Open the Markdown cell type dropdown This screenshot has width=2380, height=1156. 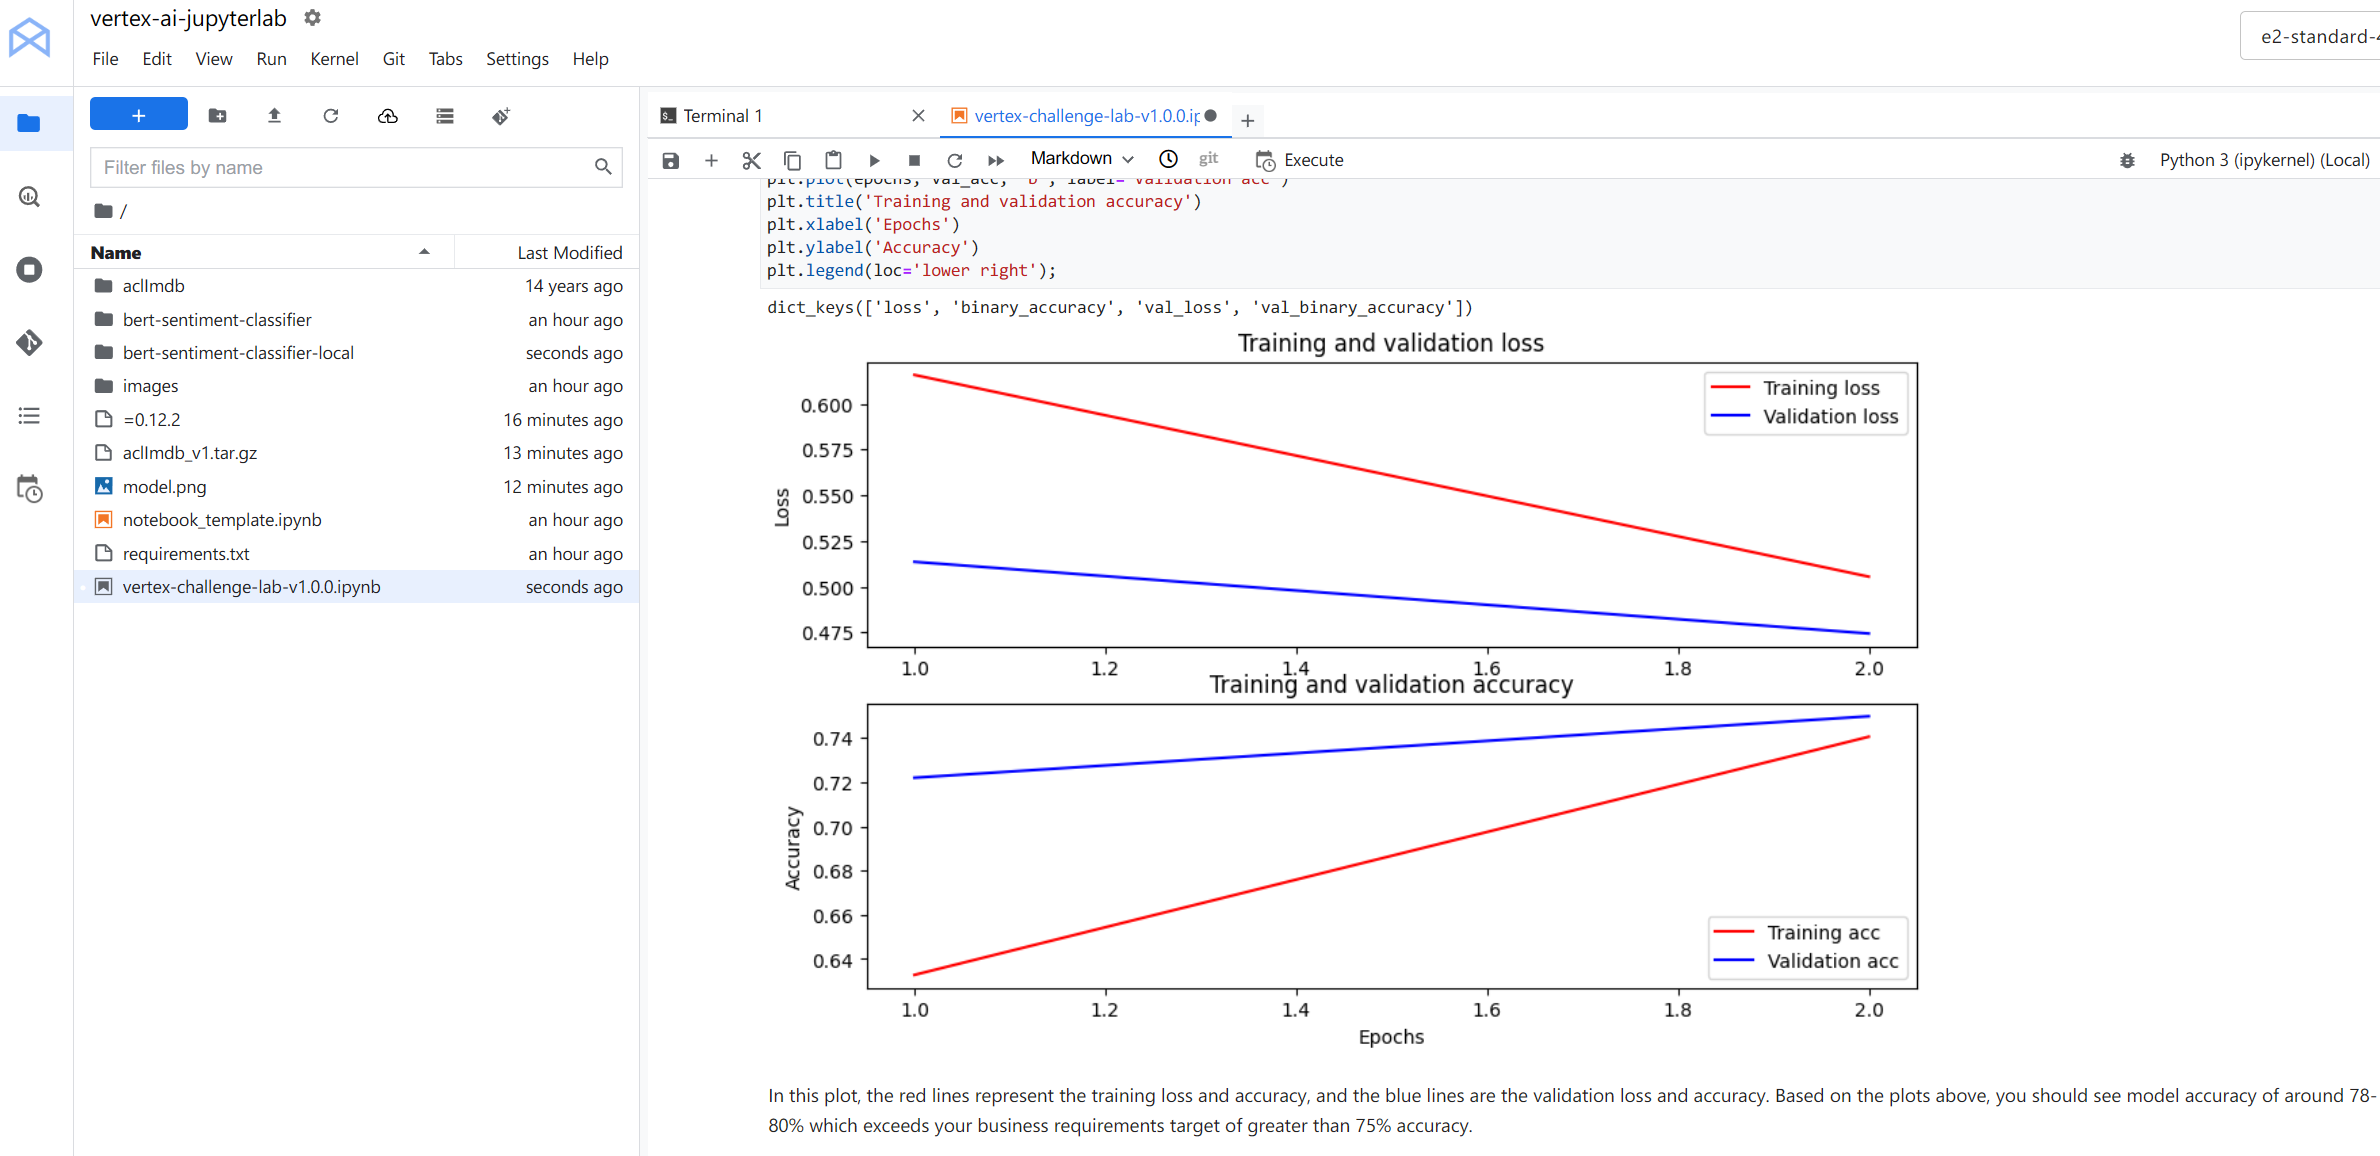(x=1082, y=159)
